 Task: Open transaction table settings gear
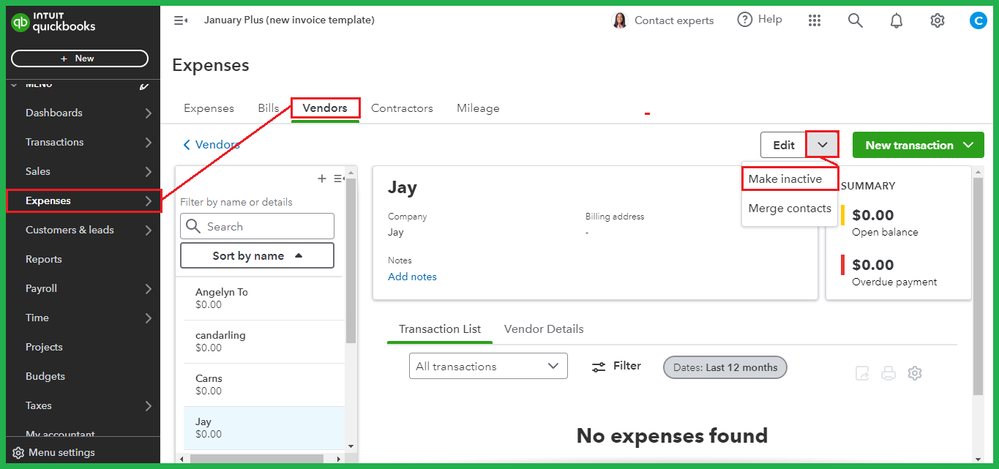pyautogui.click(x=915, y=373)
